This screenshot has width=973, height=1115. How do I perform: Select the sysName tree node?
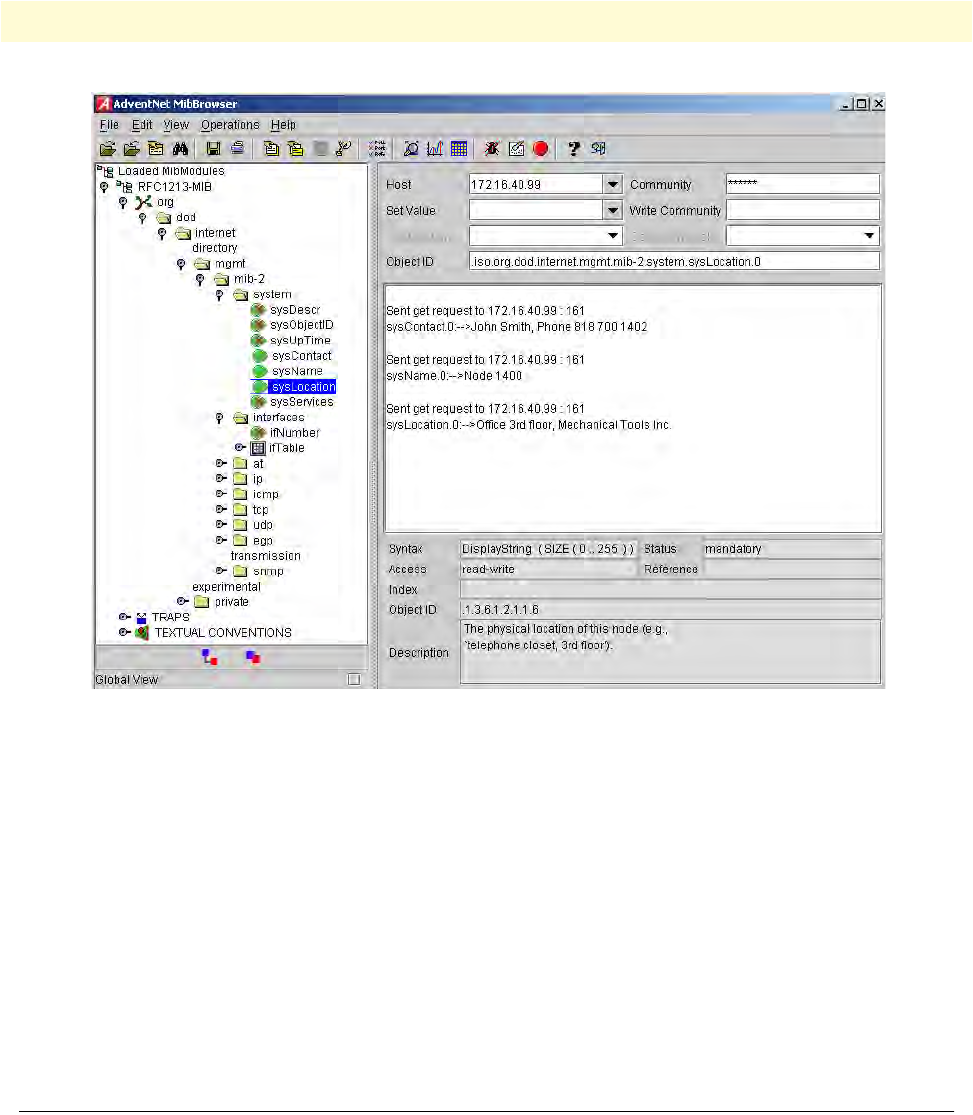(x=297, y=371)
